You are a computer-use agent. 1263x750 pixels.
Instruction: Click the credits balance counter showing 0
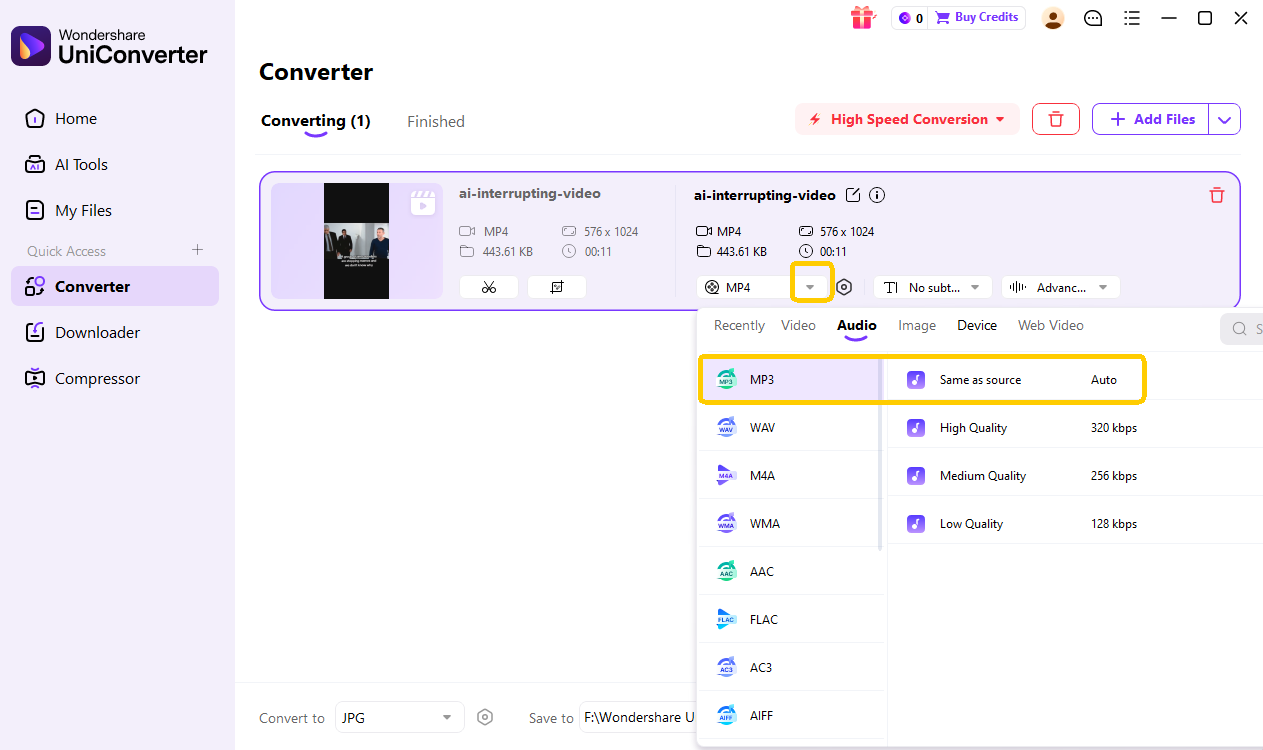pyautogui.click(x=910, y=18)
